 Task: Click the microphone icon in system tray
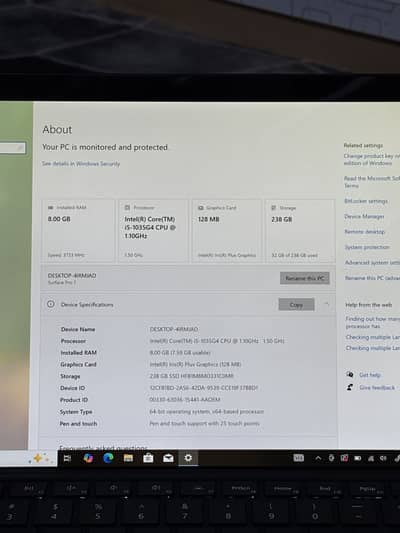coord(331,458)
